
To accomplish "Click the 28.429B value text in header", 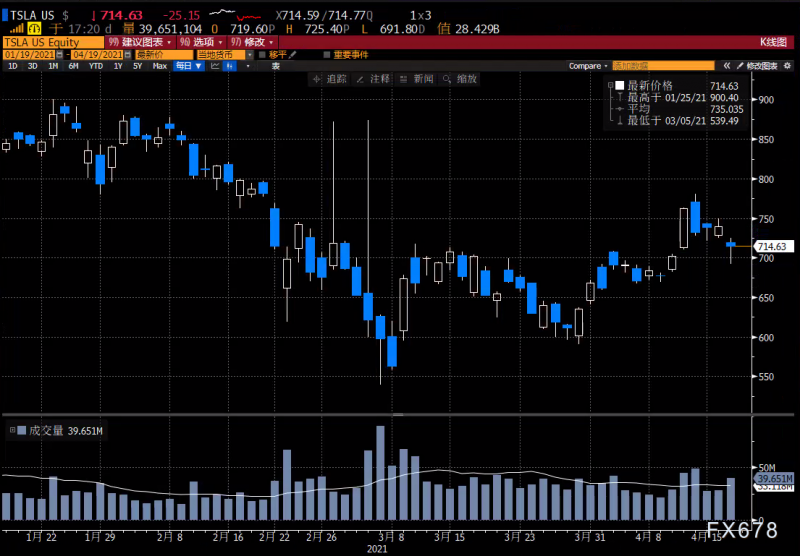I will coord(477,29).
